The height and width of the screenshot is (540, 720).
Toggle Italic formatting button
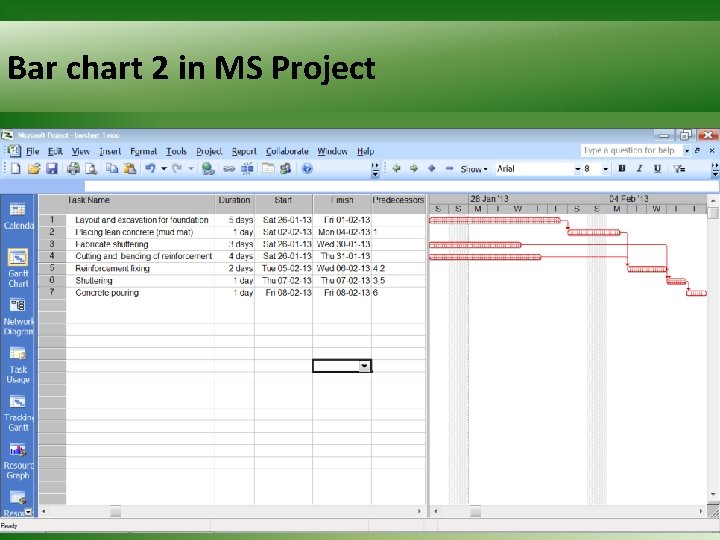click(639, 169)
